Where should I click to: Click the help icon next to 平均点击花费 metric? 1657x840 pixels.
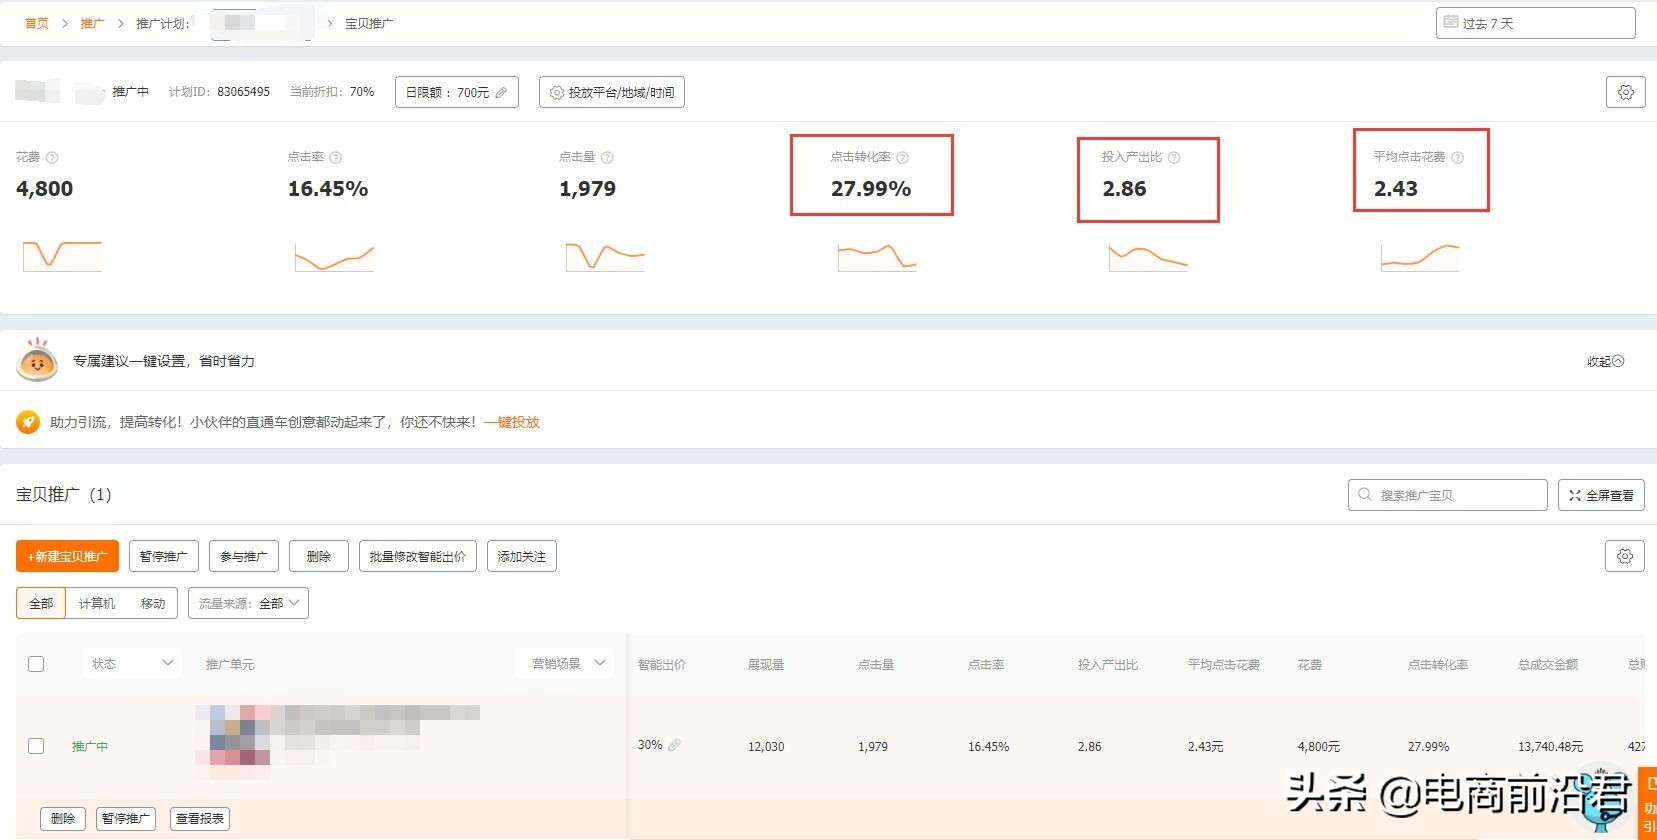click(1457, 158)
